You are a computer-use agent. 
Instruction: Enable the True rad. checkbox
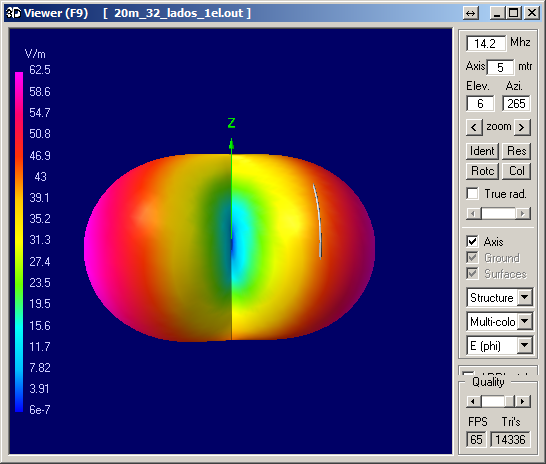click(x=473, y=194)
